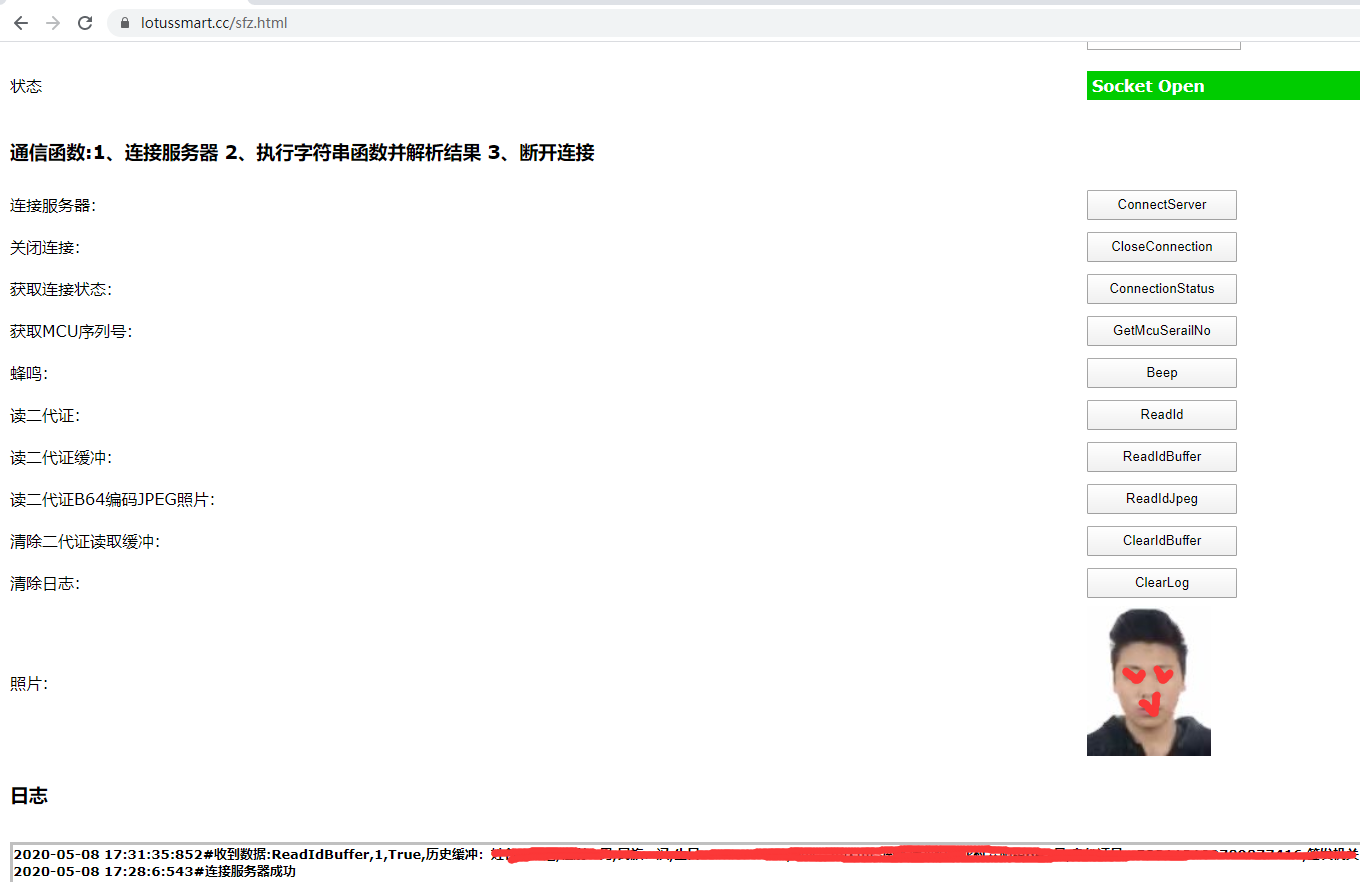Click the browser back arrow
Screen dimensions: 1360x882
click(x=20, y=22)
